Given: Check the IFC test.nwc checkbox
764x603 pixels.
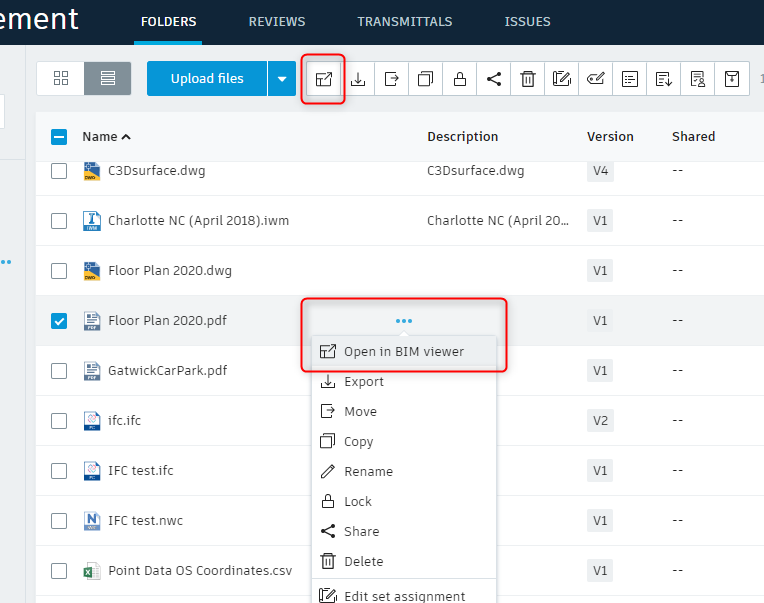Looking at the screenshot, I should pos(59,521).
